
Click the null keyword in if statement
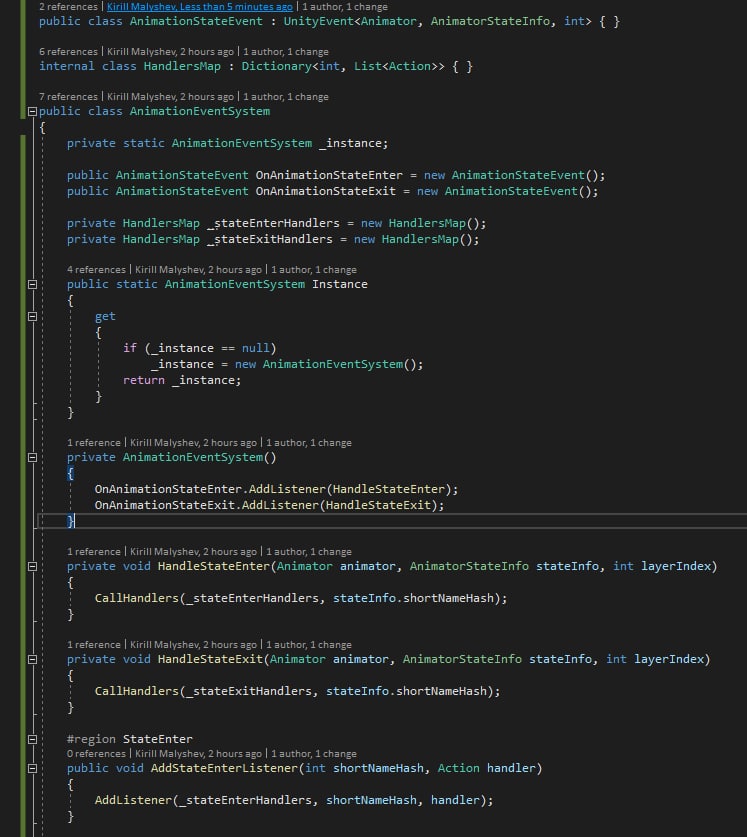256,348
